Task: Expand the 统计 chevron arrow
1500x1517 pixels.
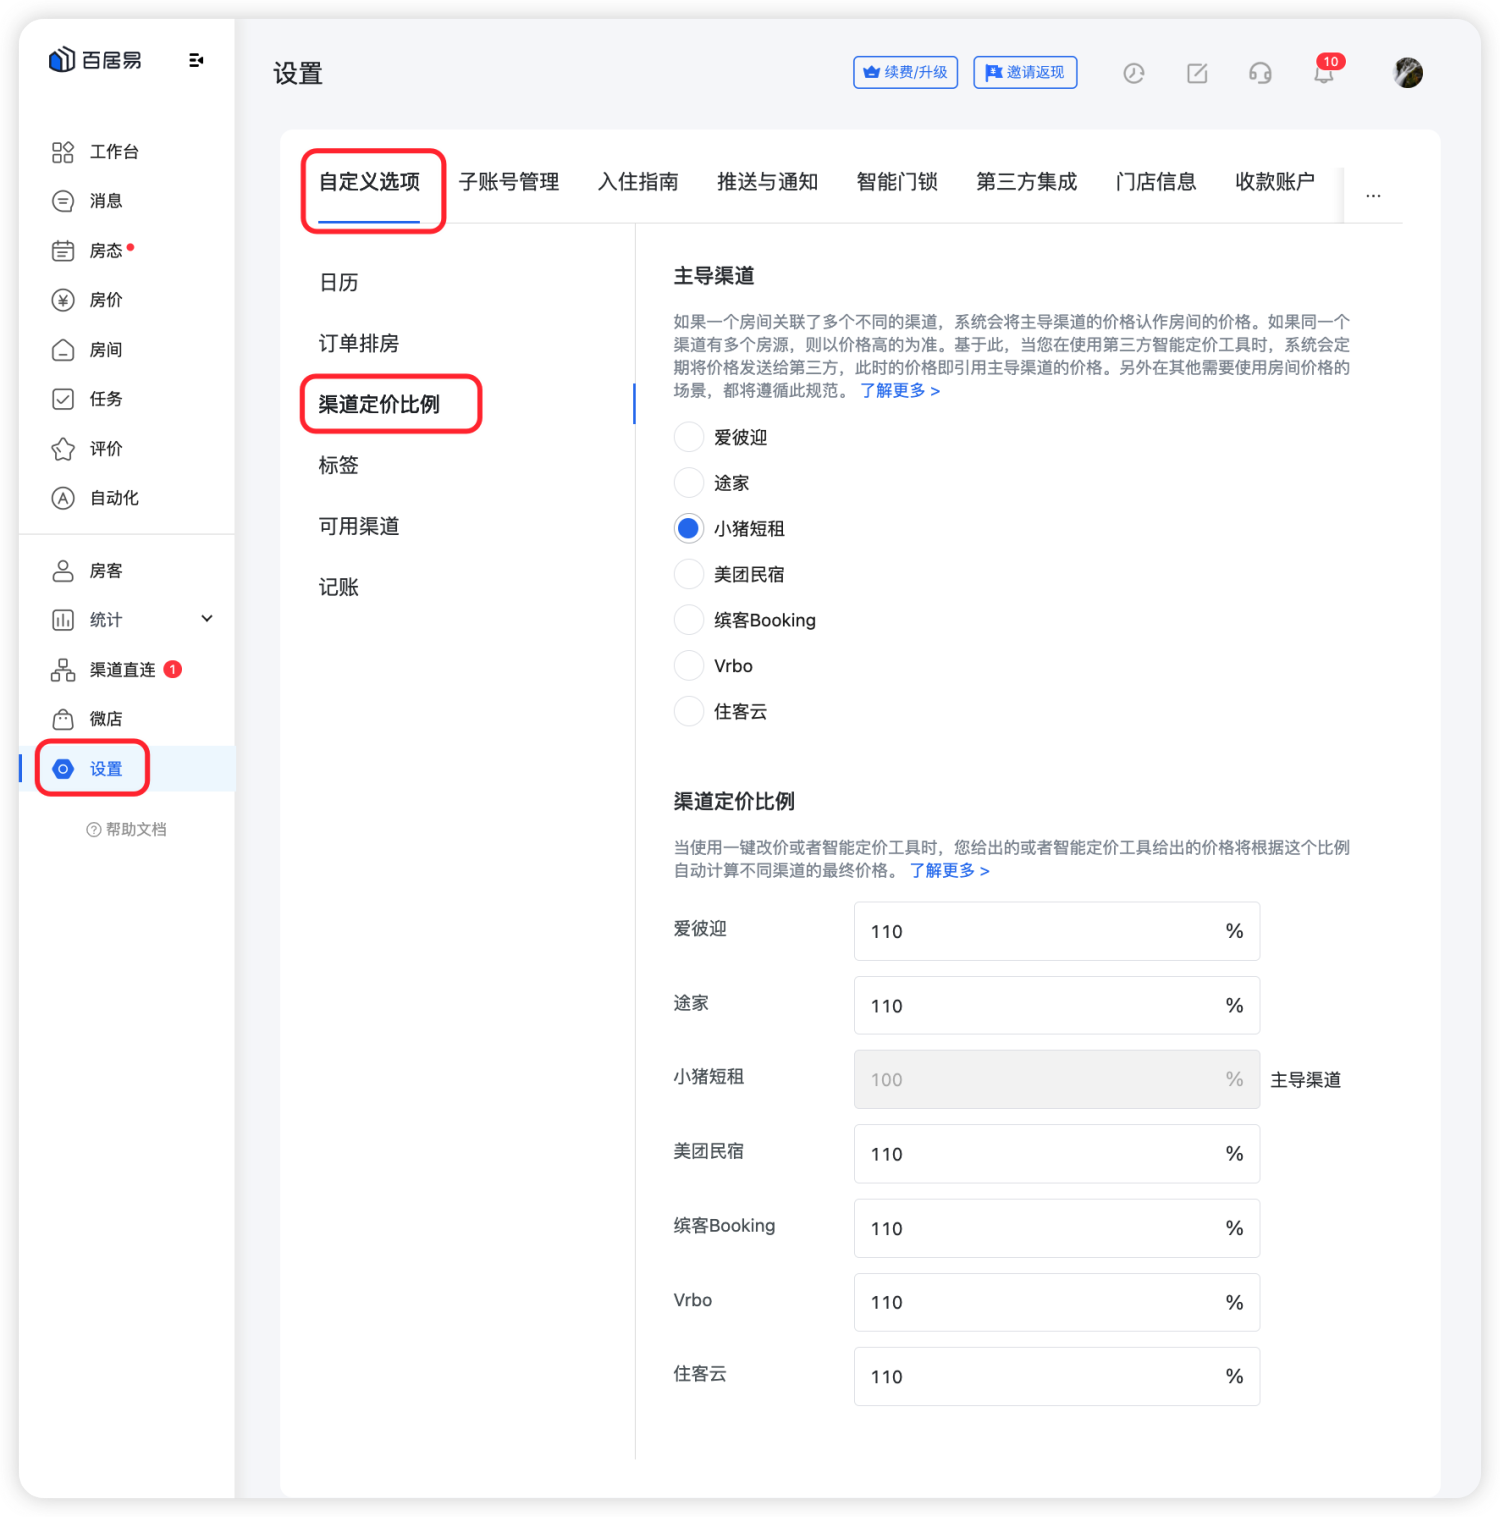Action: pos(207,619)
